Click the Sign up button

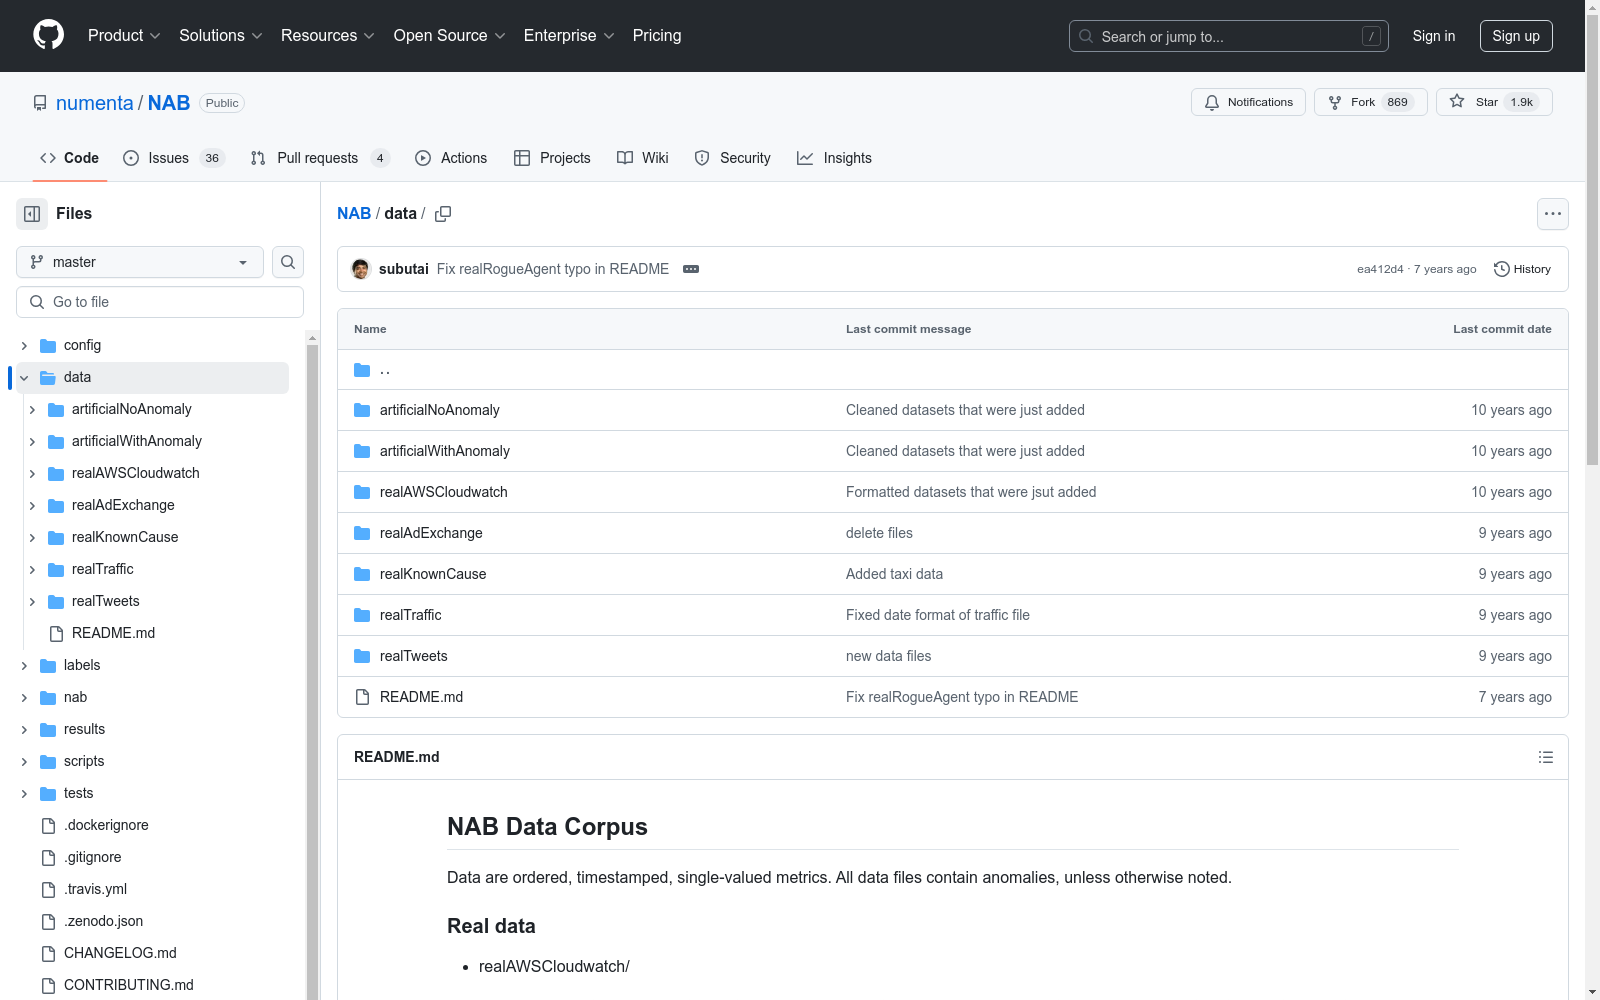(x=1515, y=36)
